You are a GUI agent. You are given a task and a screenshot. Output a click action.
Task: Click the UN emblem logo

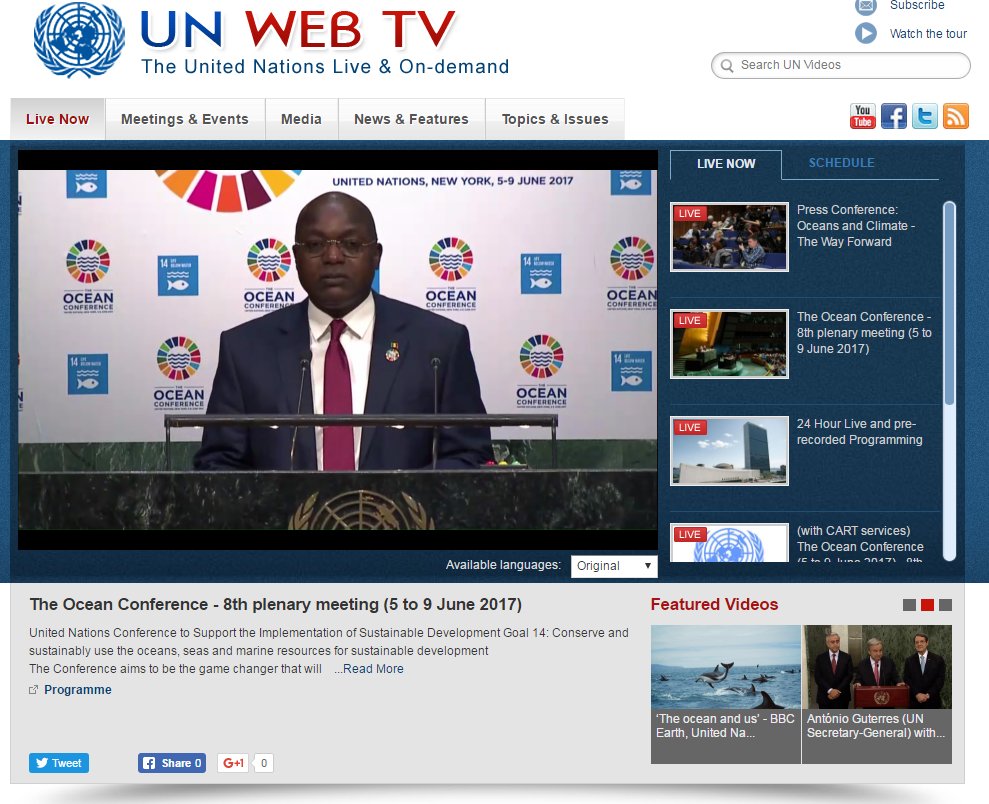tap(79, 39)
